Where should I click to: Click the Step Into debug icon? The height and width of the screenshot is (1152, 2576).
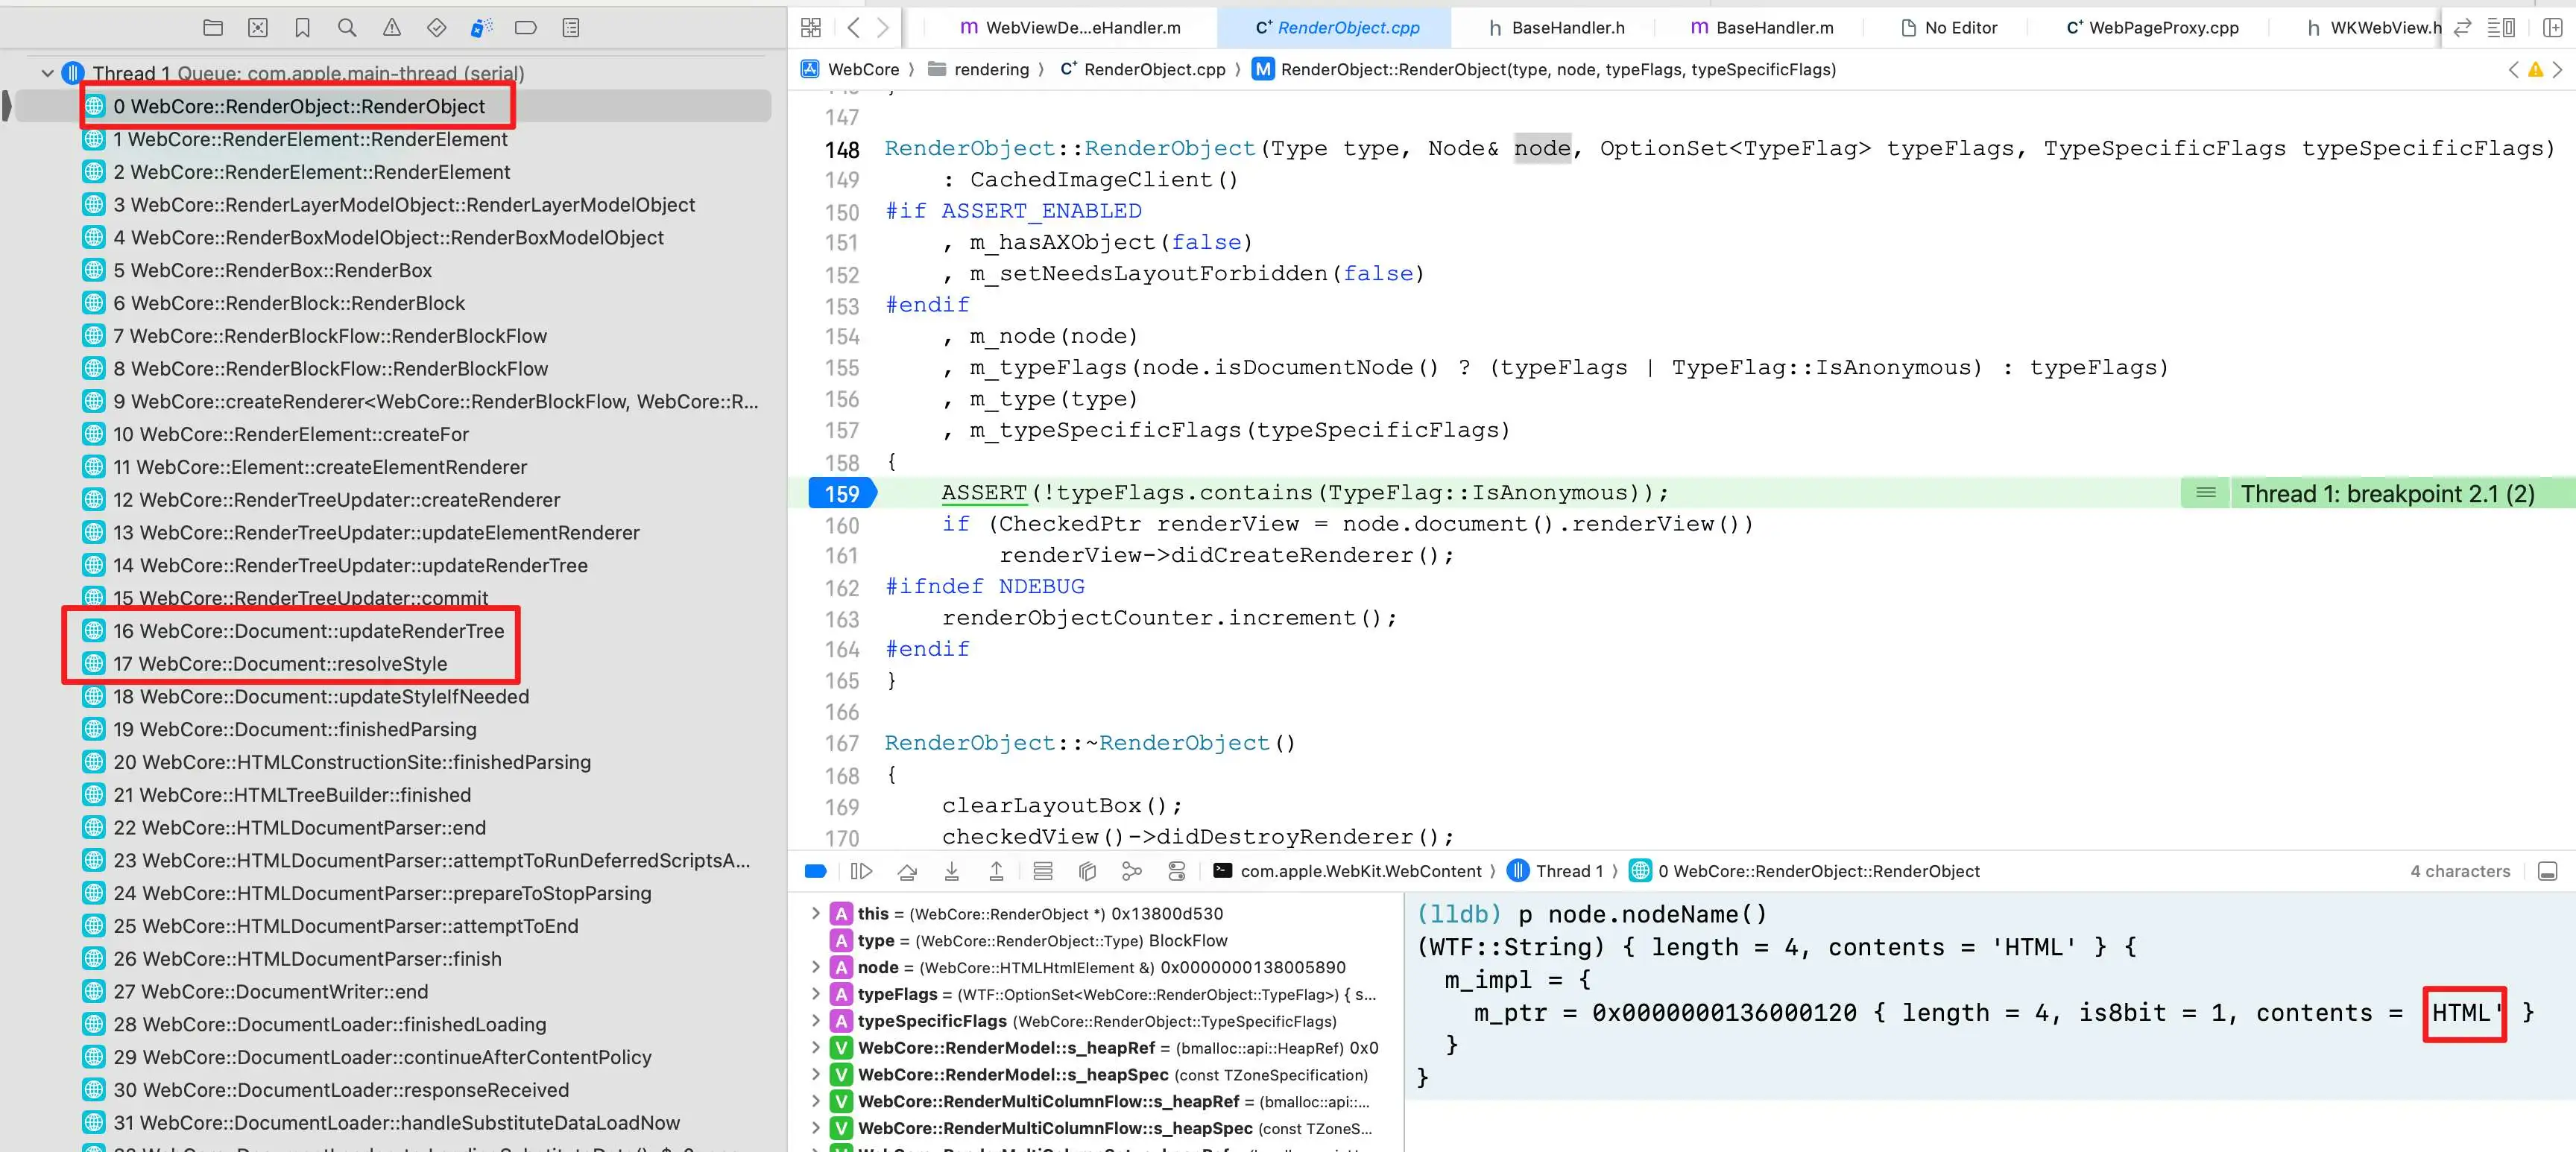click(x=951, y=871)
